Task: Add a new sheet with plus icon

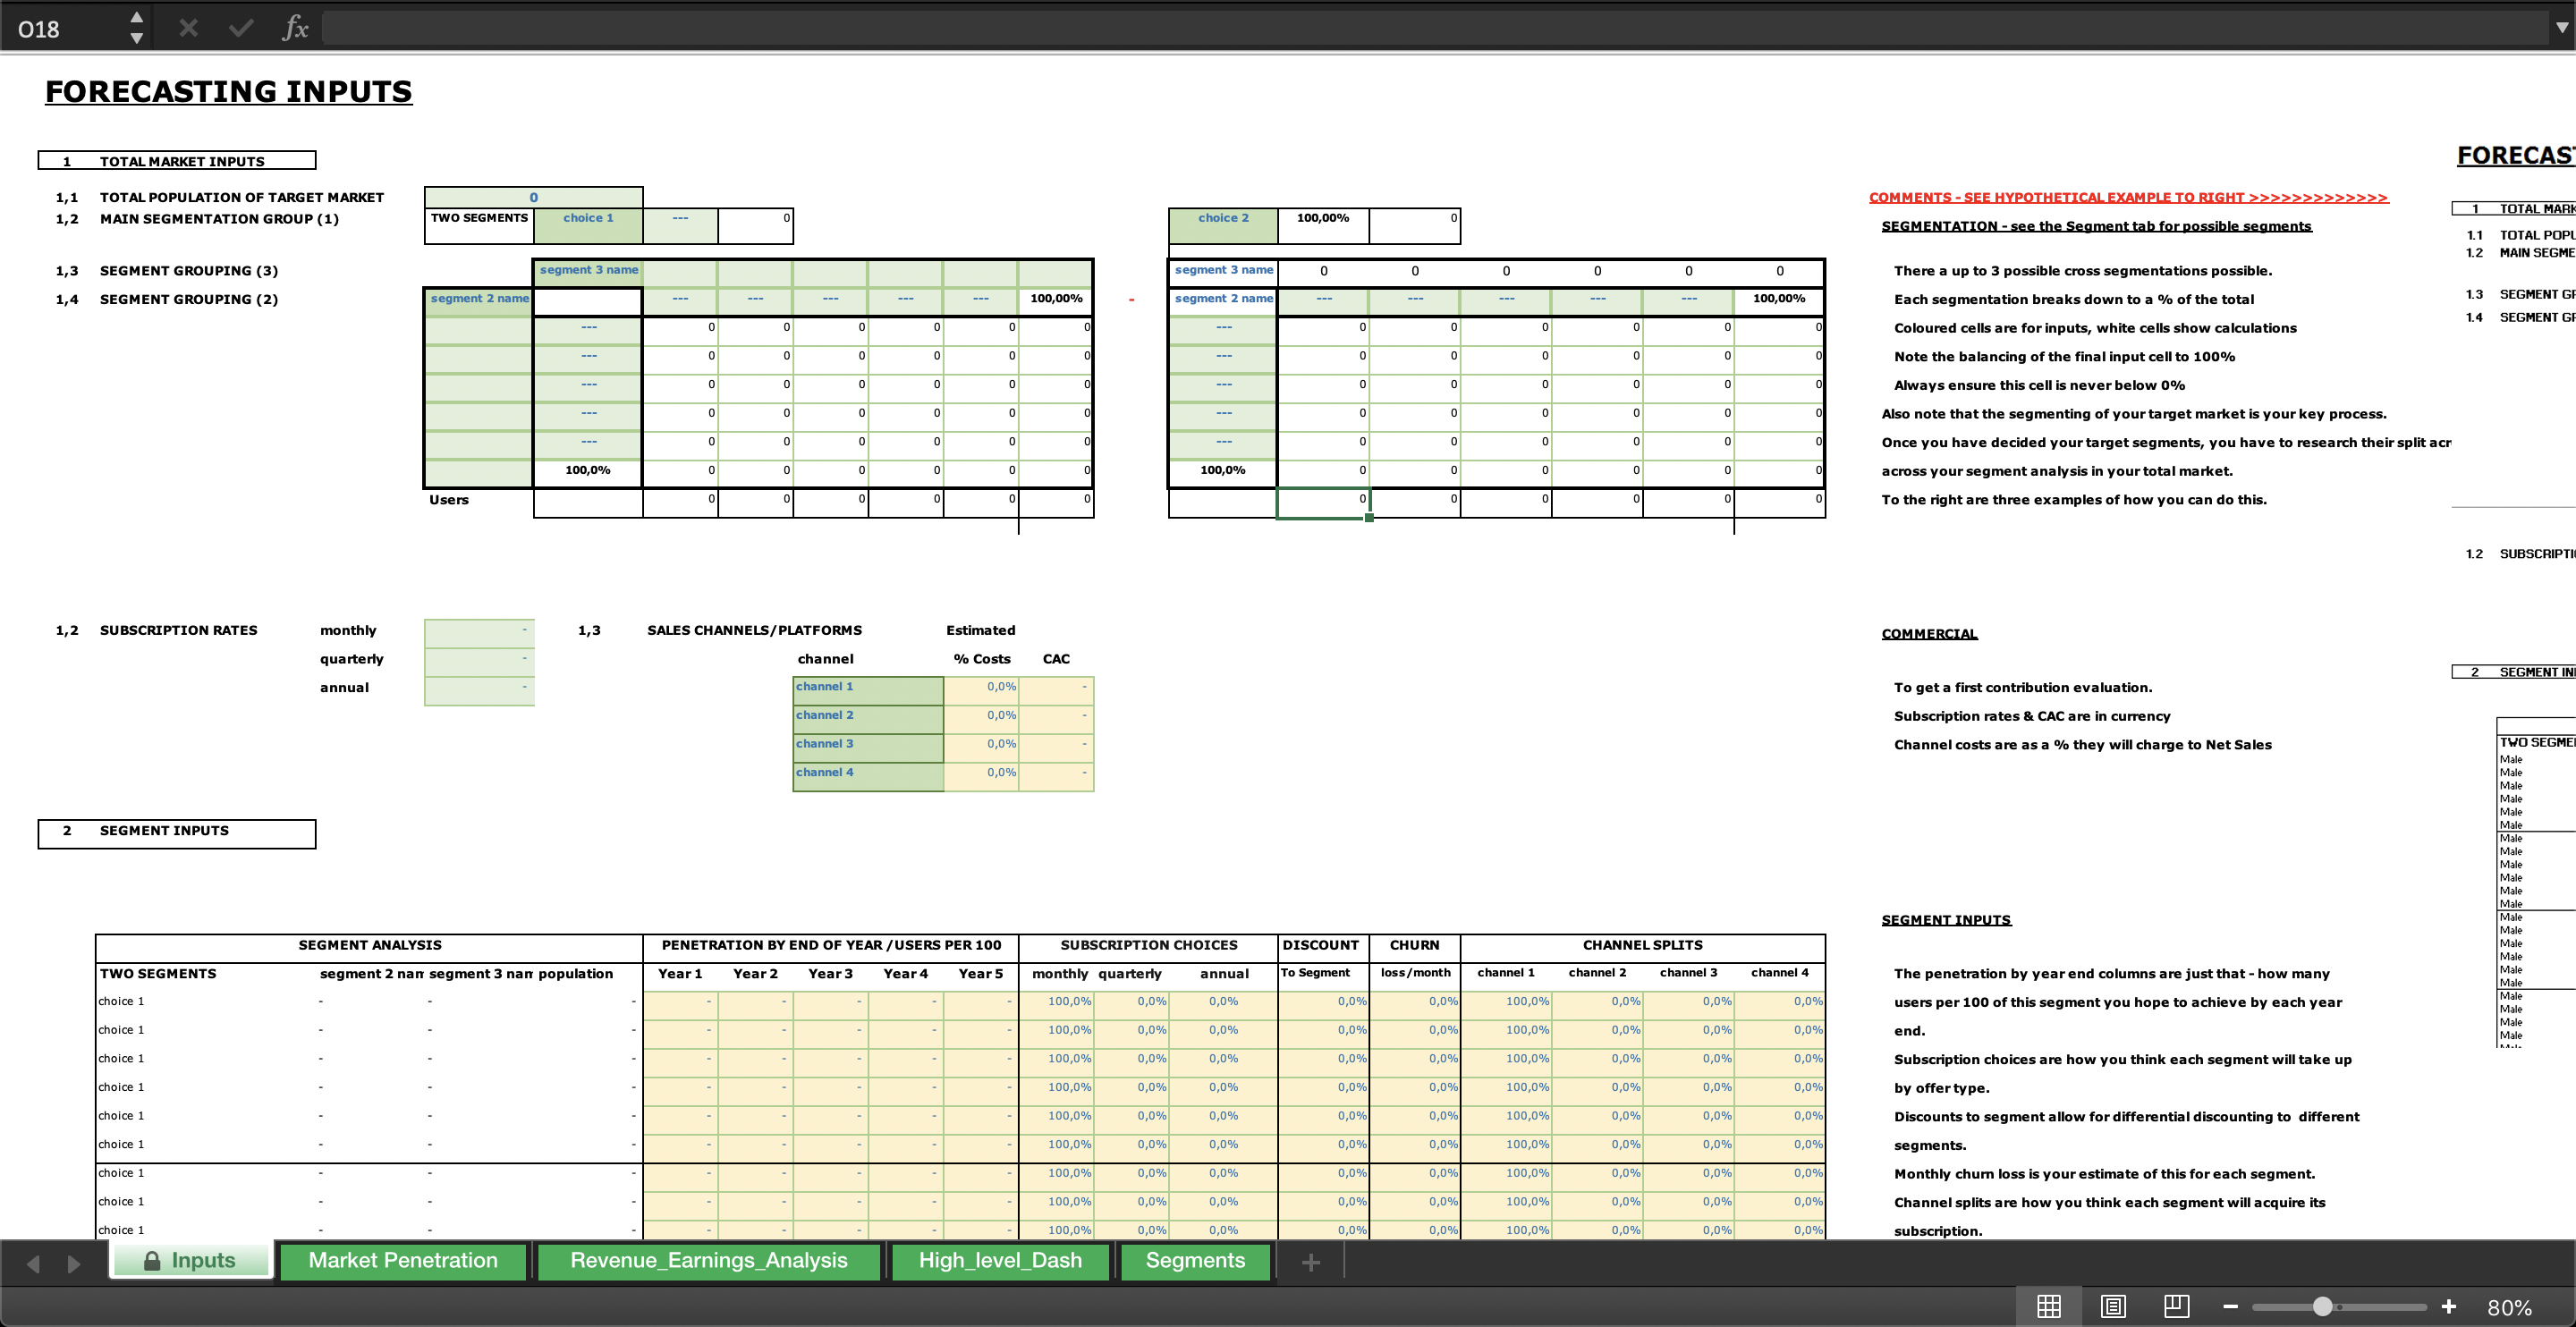Action: (1311, 1262)
